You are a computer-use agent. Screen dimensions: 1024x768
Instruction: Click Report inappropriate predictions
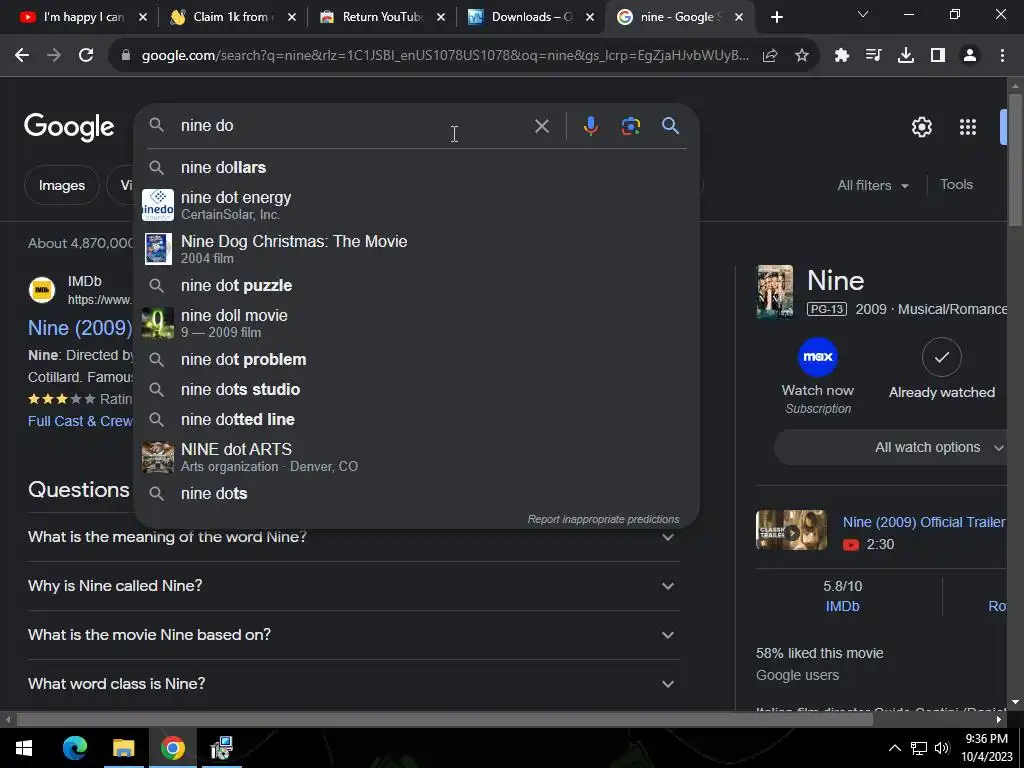pos(603,519)
